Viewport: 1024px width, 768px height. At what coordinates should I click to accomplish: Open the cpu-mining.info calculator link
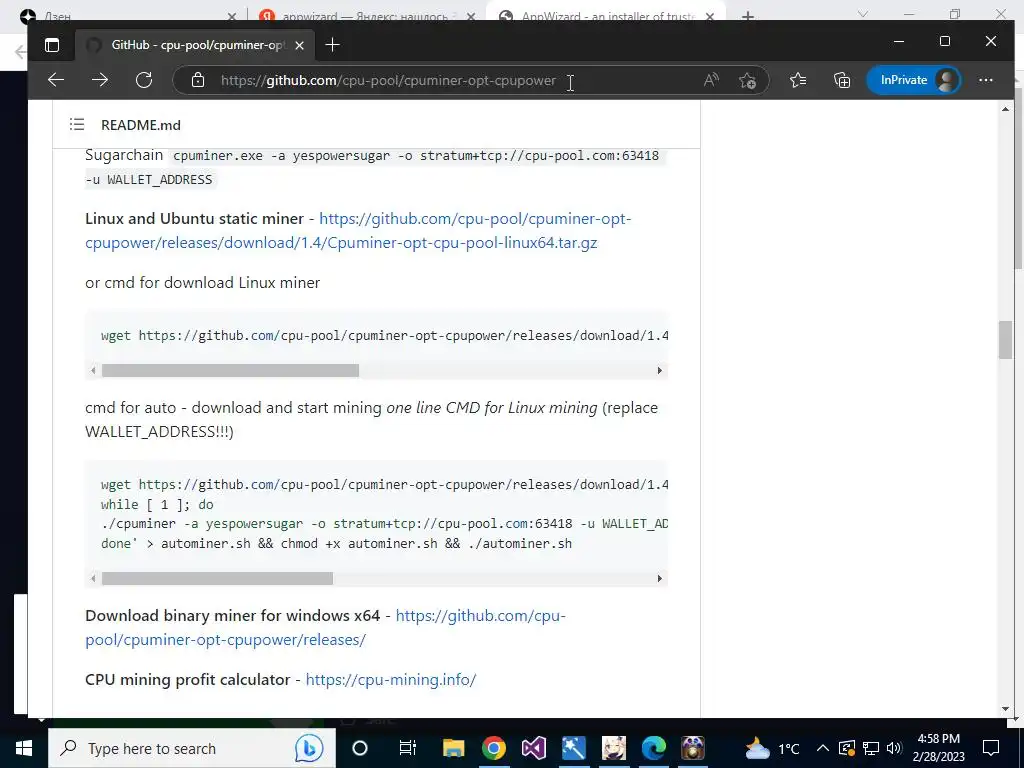click(x=391, y=679)
